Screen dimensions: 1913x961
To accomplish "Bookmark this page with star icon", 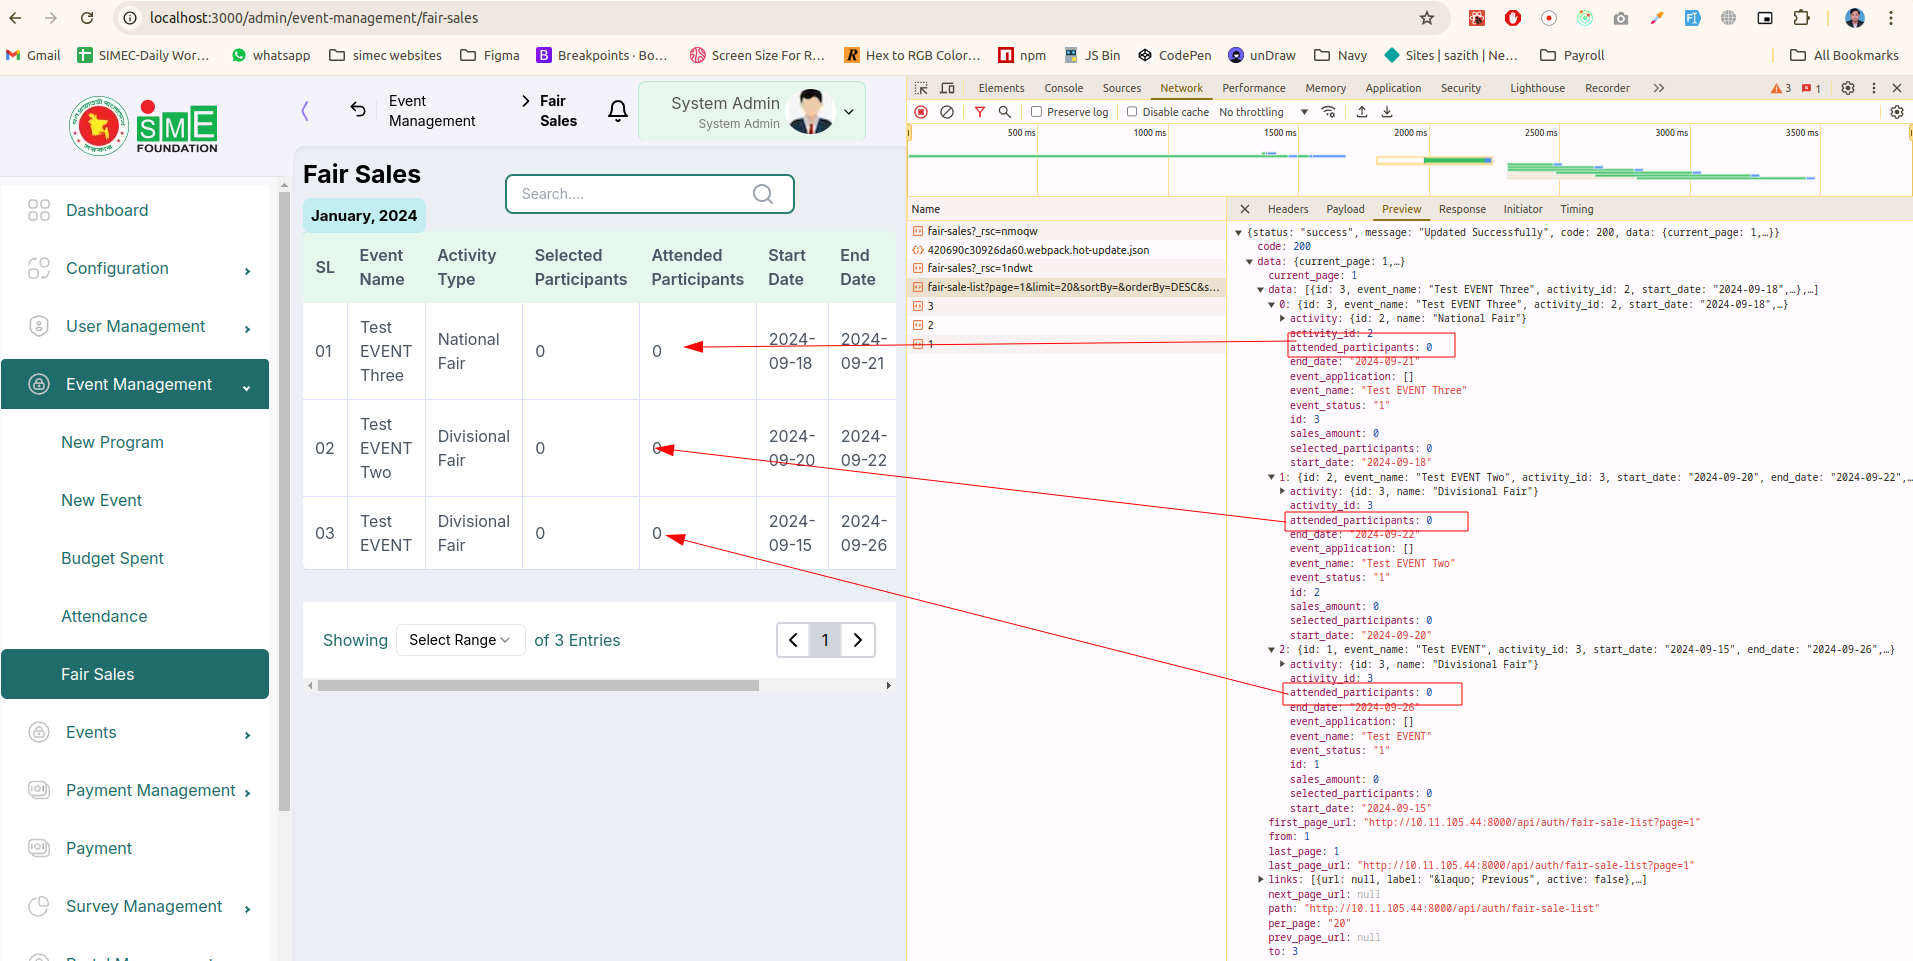I will tap(1427, 18).
